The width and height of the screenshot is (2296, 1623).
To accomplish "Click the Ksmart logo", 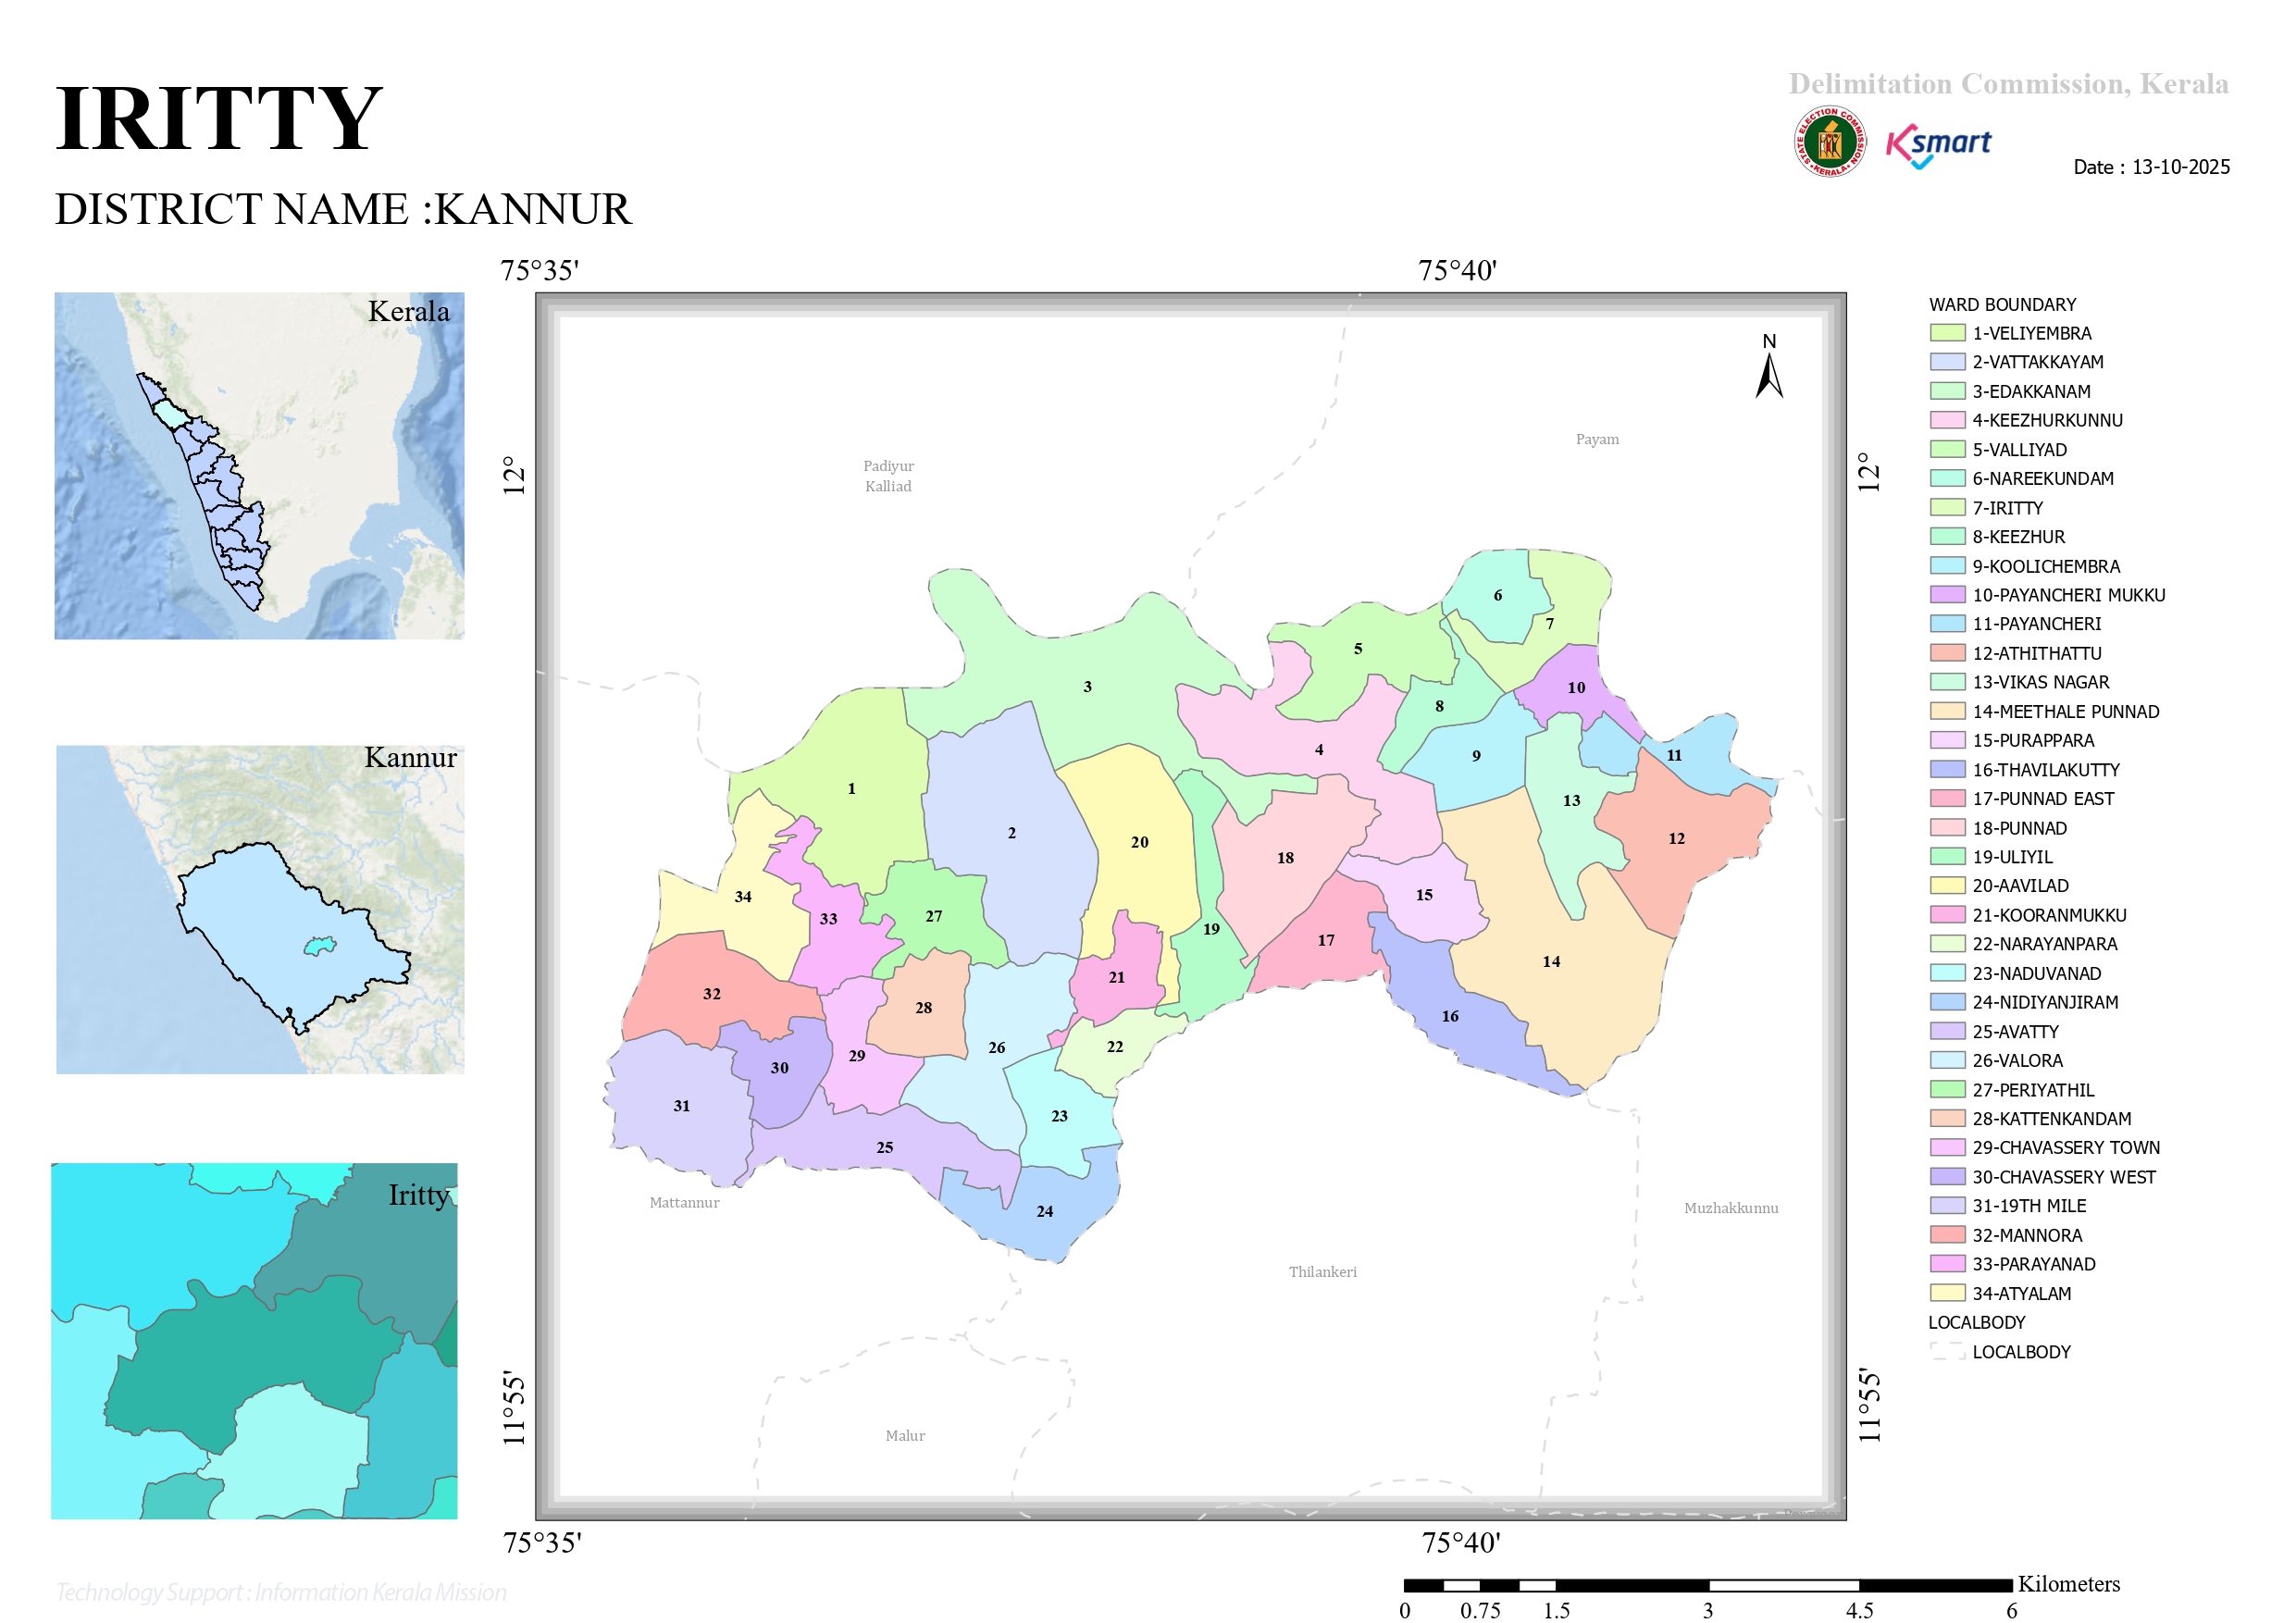I will [1938, 146].
